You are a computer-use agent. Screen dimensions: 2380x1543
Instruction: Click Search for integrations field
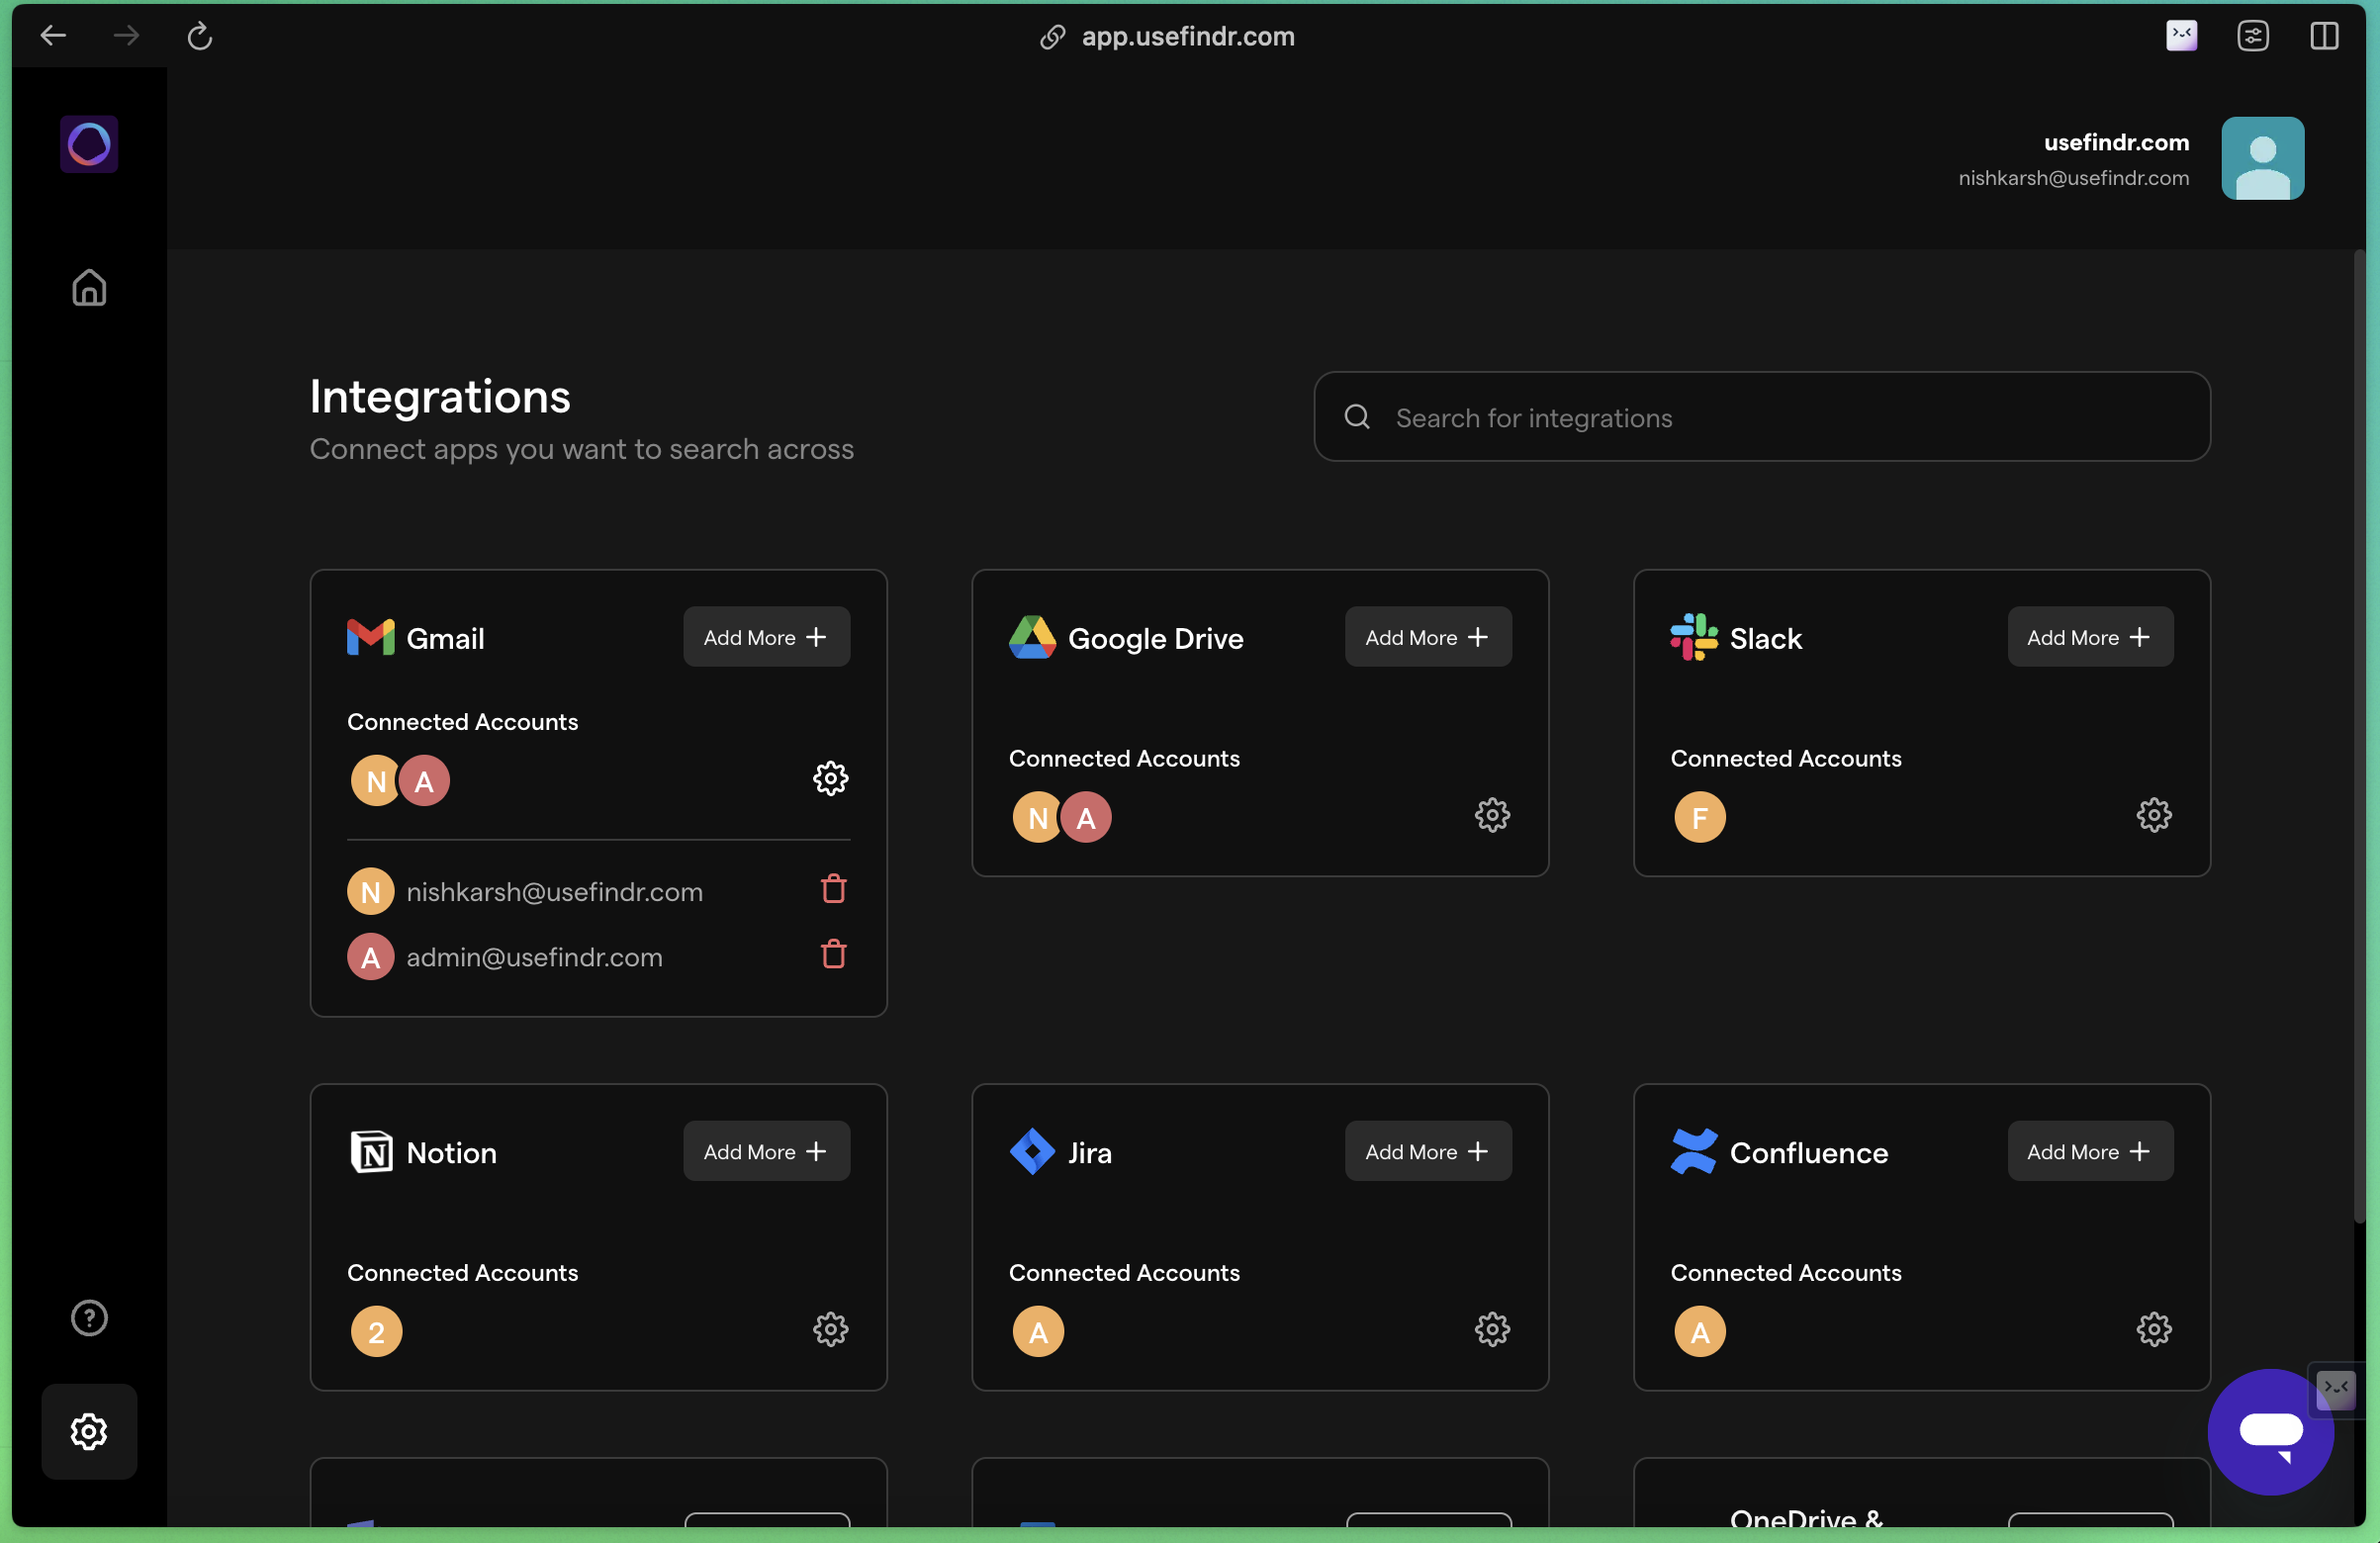click(x=1761, y=418)
